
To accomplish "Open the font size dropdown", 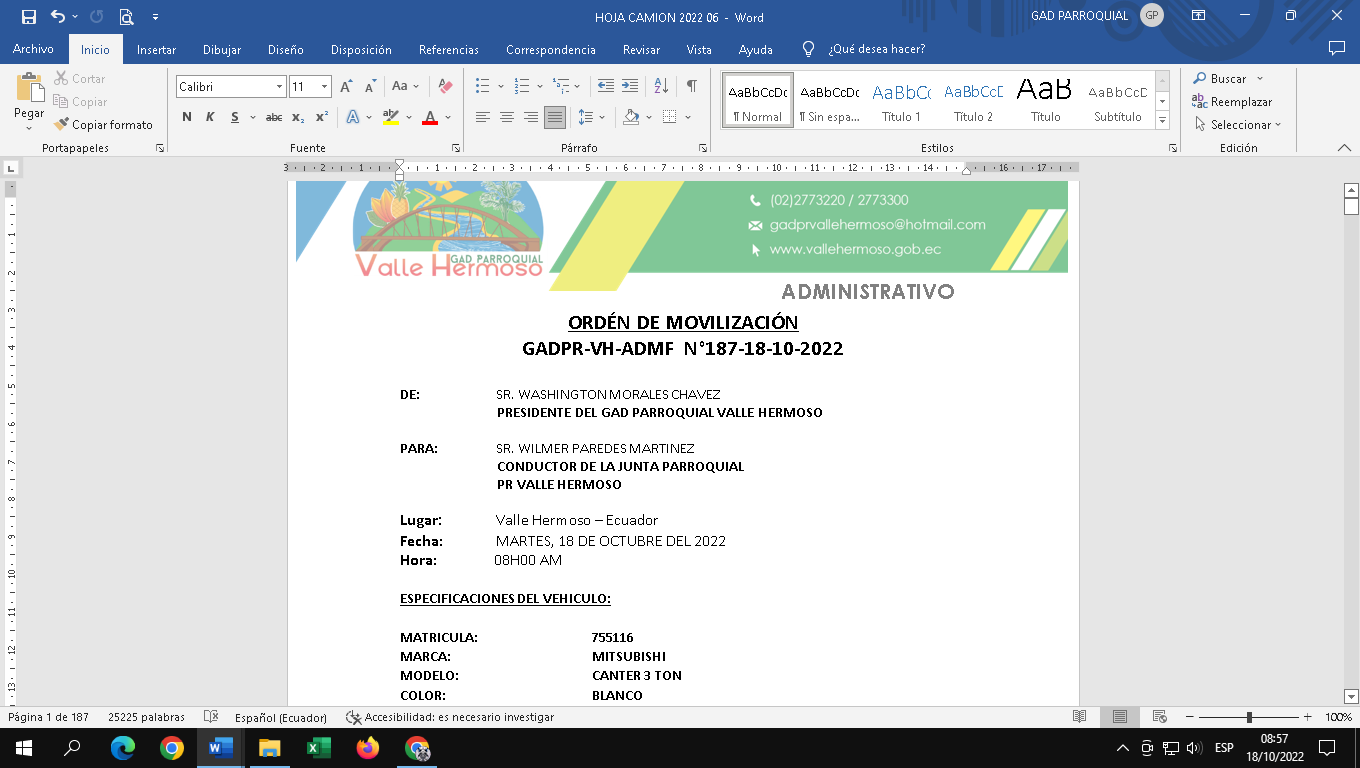I will [324, 87].
